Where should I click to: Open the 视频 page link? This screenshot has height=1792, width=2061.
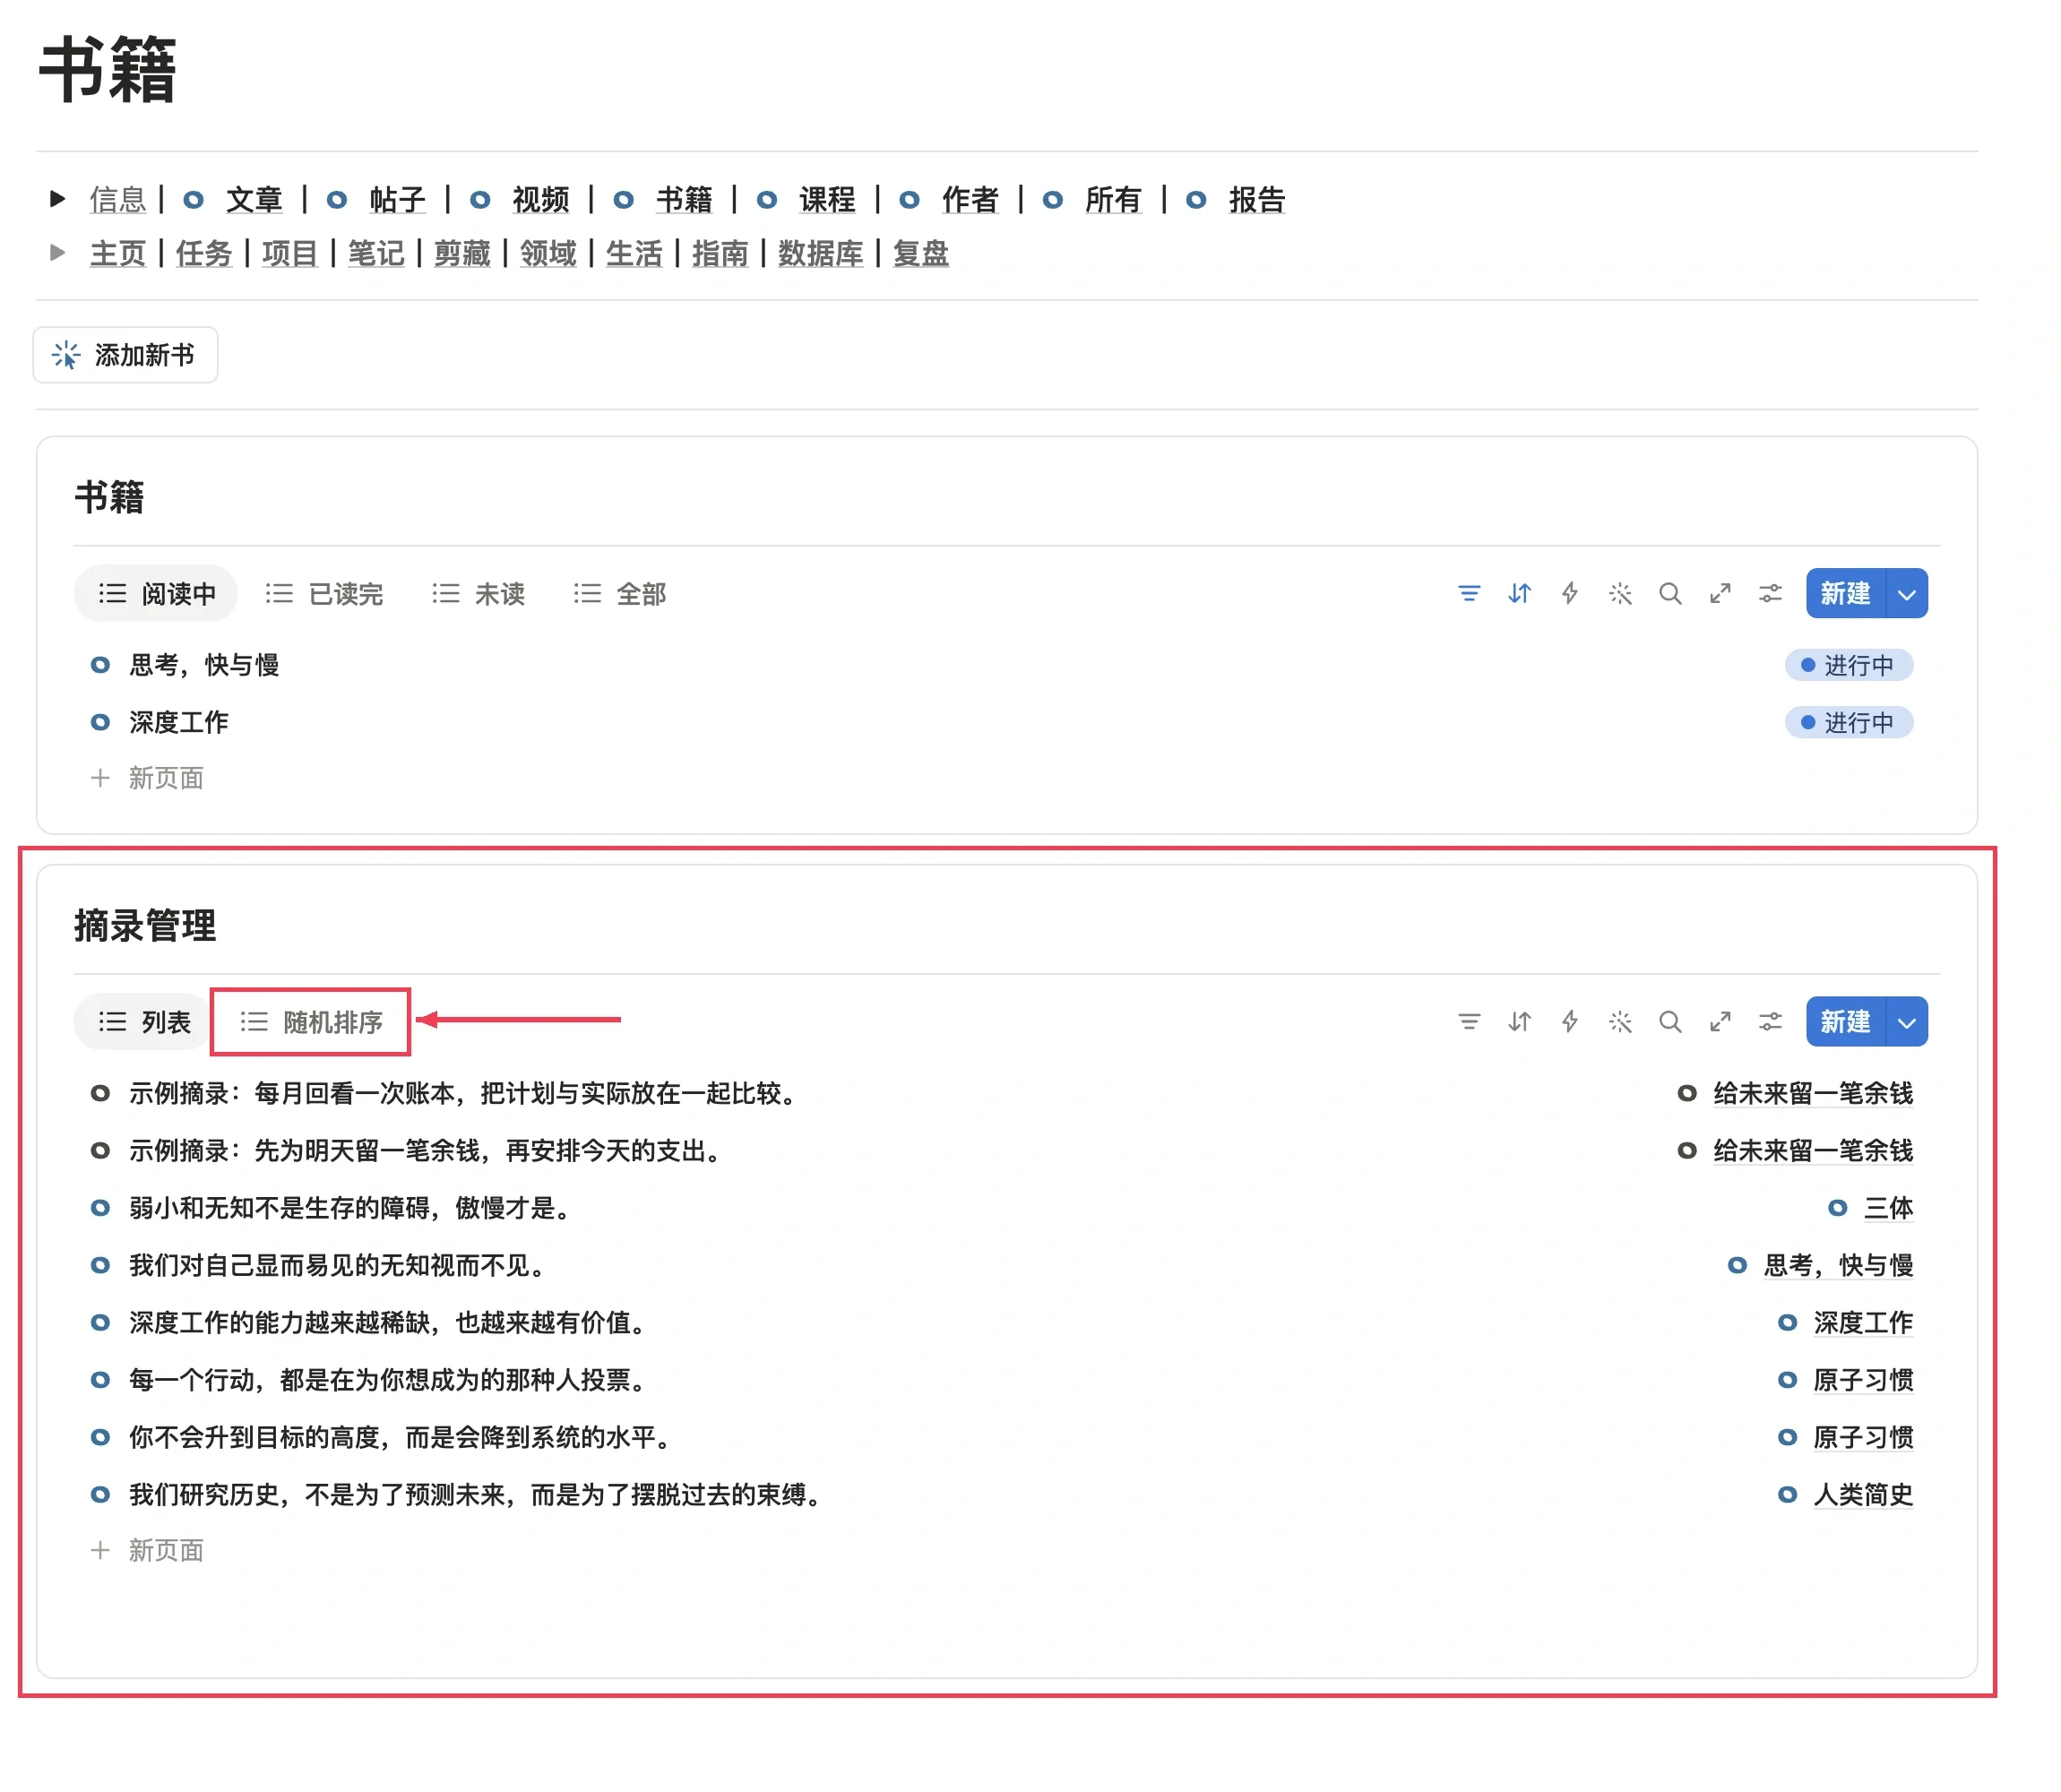(x=540, y=200)
